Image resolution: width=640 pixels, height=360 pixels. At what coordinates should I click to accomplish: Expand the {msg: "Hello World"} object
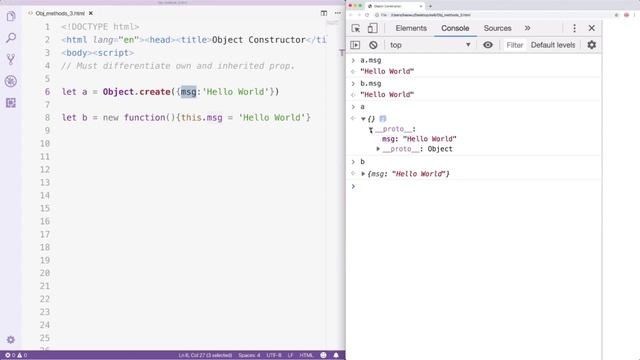click(363, 174)
